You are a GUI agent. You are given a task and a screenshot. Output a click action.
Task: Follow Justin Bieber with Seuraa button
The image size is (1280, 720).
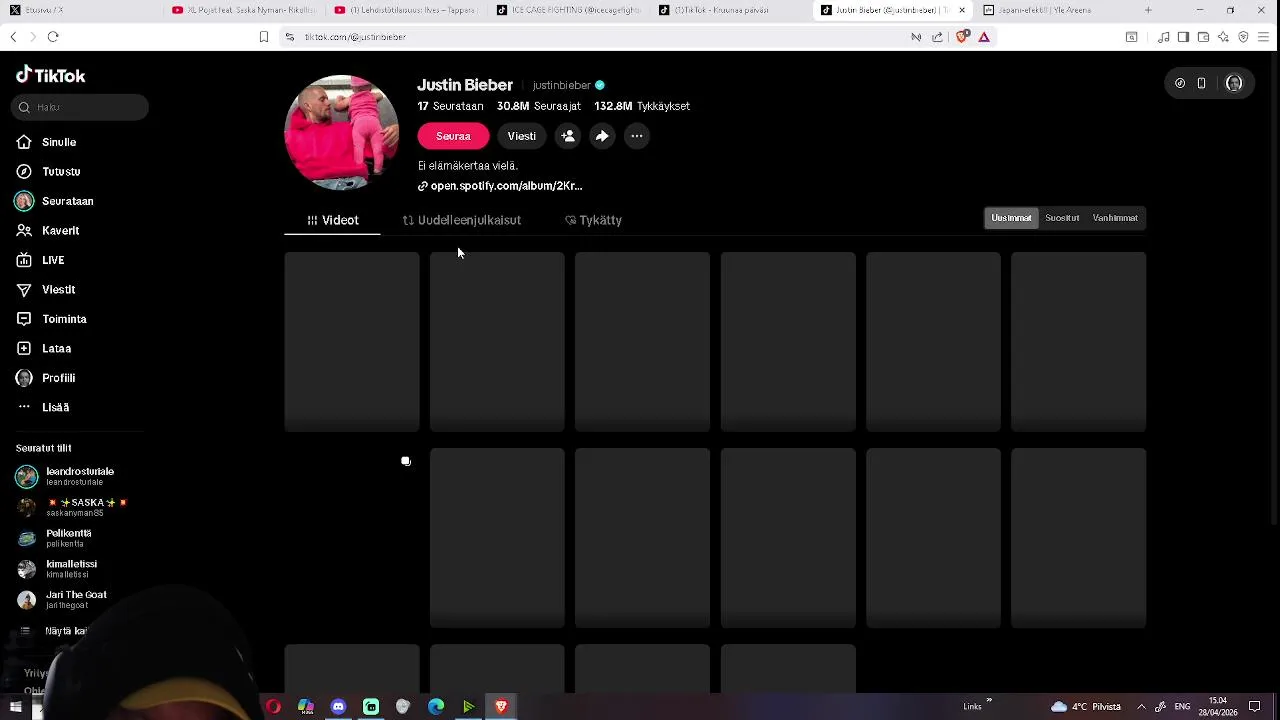coord(453,136)
